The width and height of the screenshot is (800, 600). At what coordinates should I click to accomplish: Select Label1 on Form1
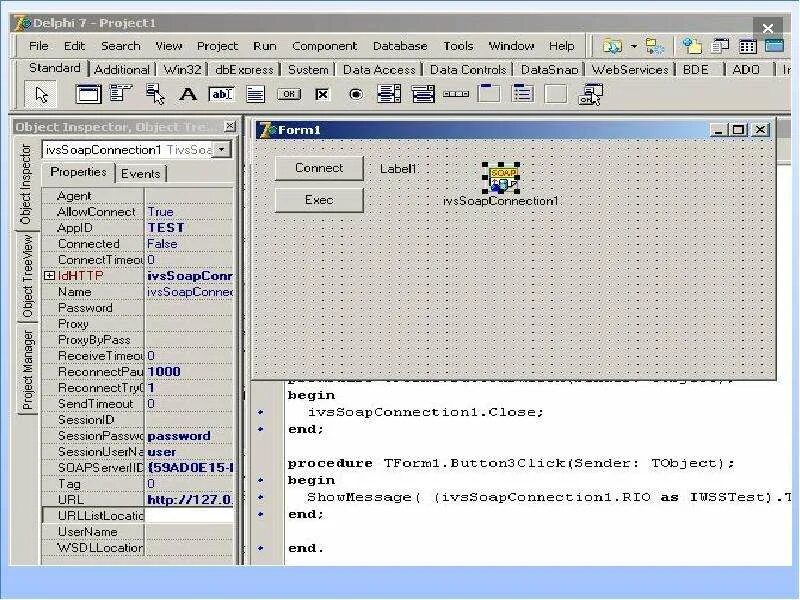(398, 169)
